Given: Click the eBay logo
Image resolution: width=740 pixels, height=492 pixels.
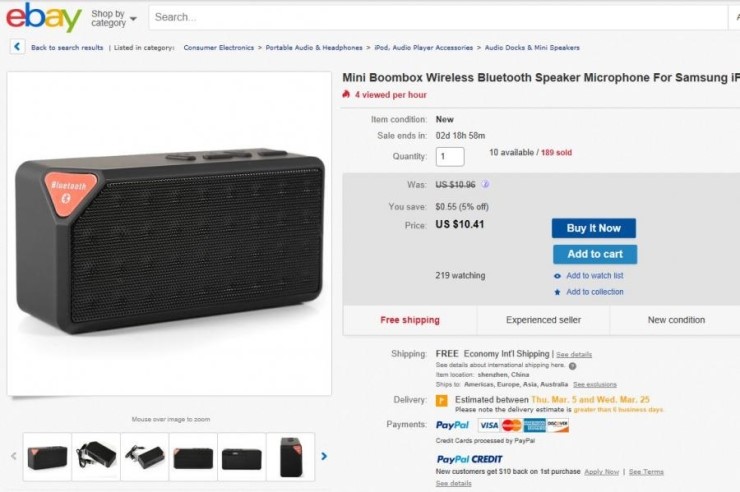Looking at the screenshot, I should (x=44, y=17).
